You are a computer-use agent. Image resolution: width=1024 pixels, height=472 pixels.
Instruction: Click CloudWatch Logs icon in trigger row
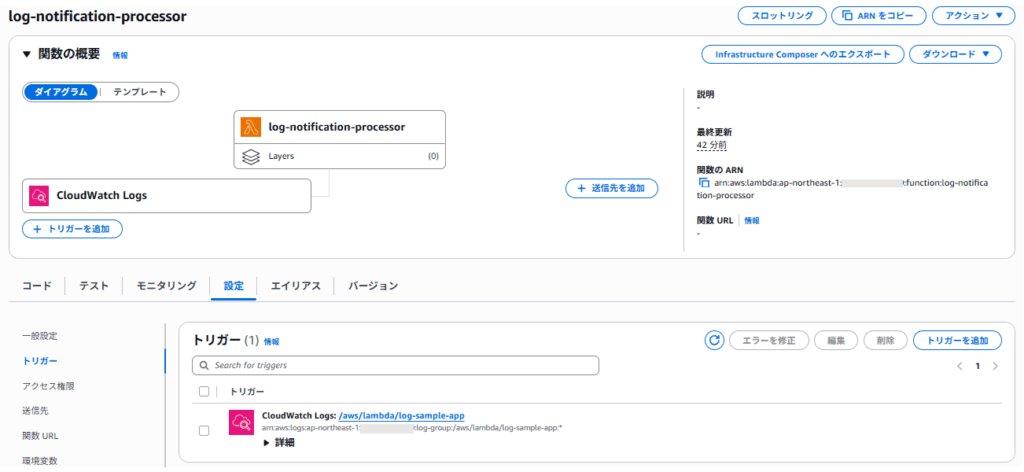(241, 422)
